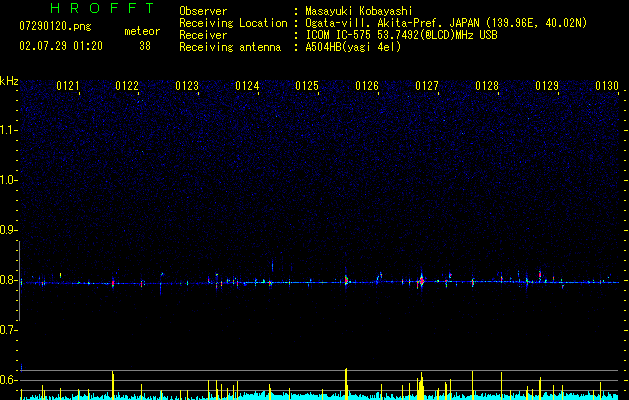Click the Ogata-vill. Akita-Pref. JAPAN location text

click(x=446, y=23)
